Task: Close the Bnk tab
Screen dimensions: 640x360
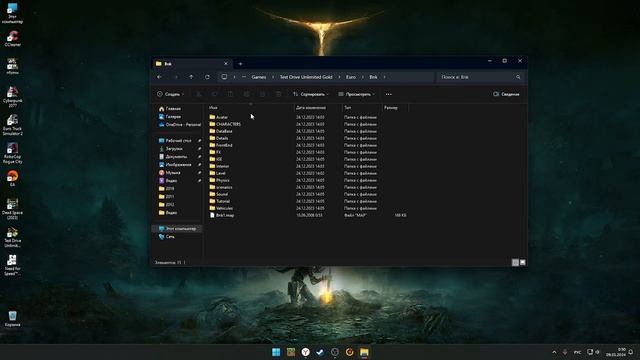Action: click(226, 64)
